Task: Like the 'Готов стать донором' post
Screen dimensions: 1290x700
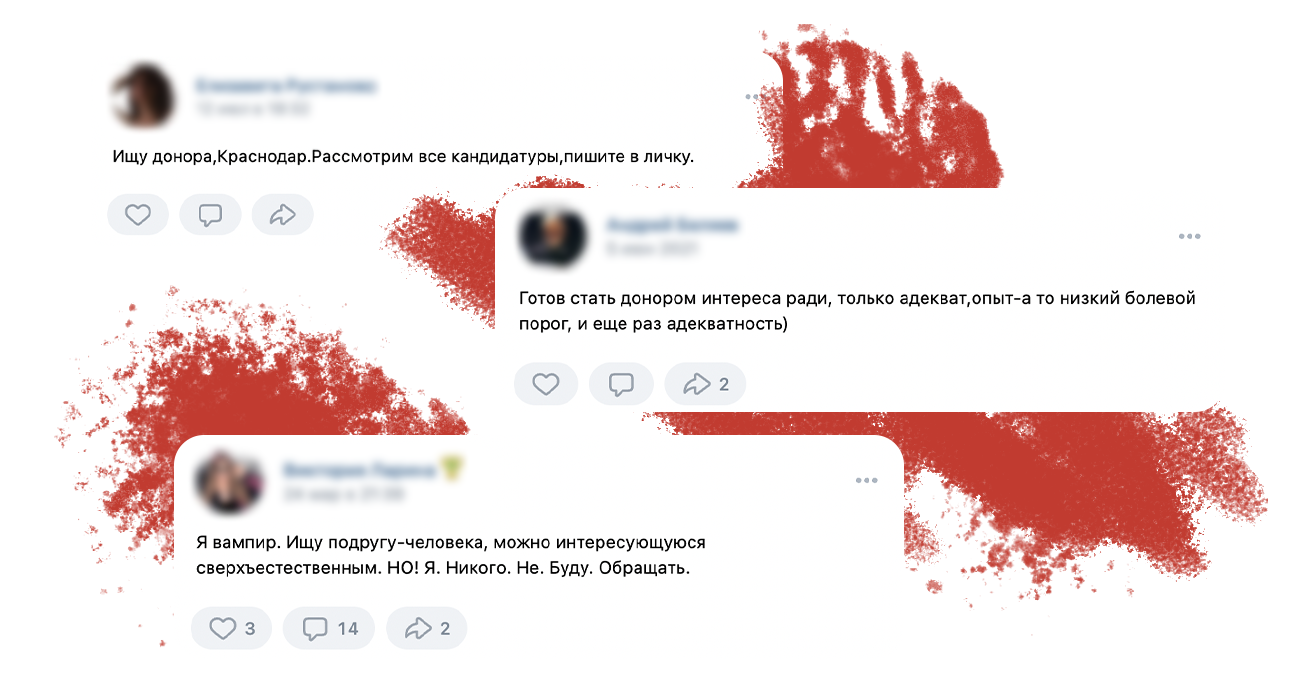Action: point(546,384)
